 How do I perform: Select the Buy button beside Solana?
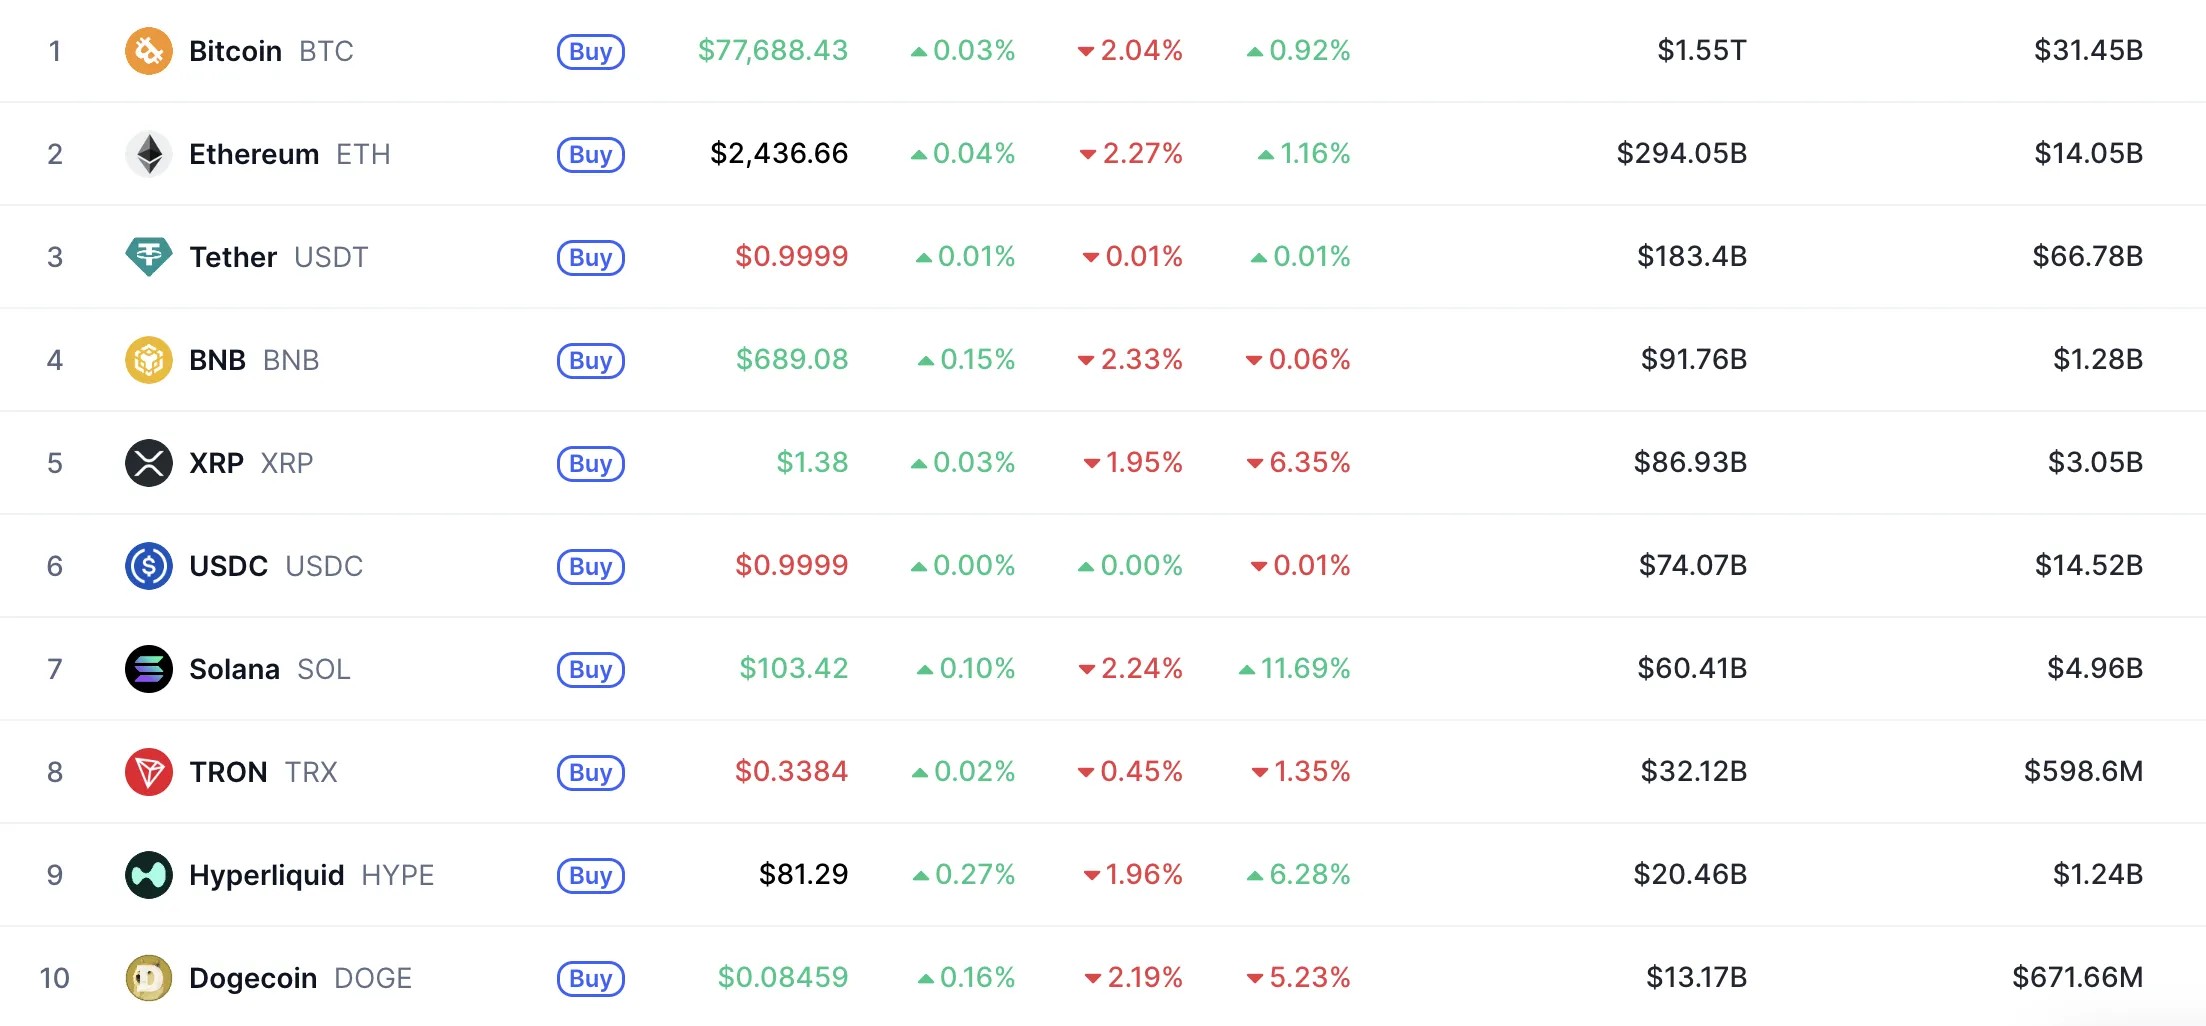coord(590,669)
